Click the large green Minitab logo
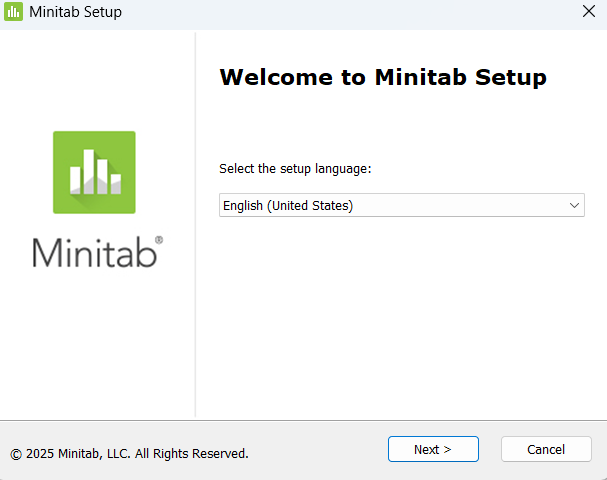This screenshot has width=607, height=480. pyautogui.click(x=94, y=172)
